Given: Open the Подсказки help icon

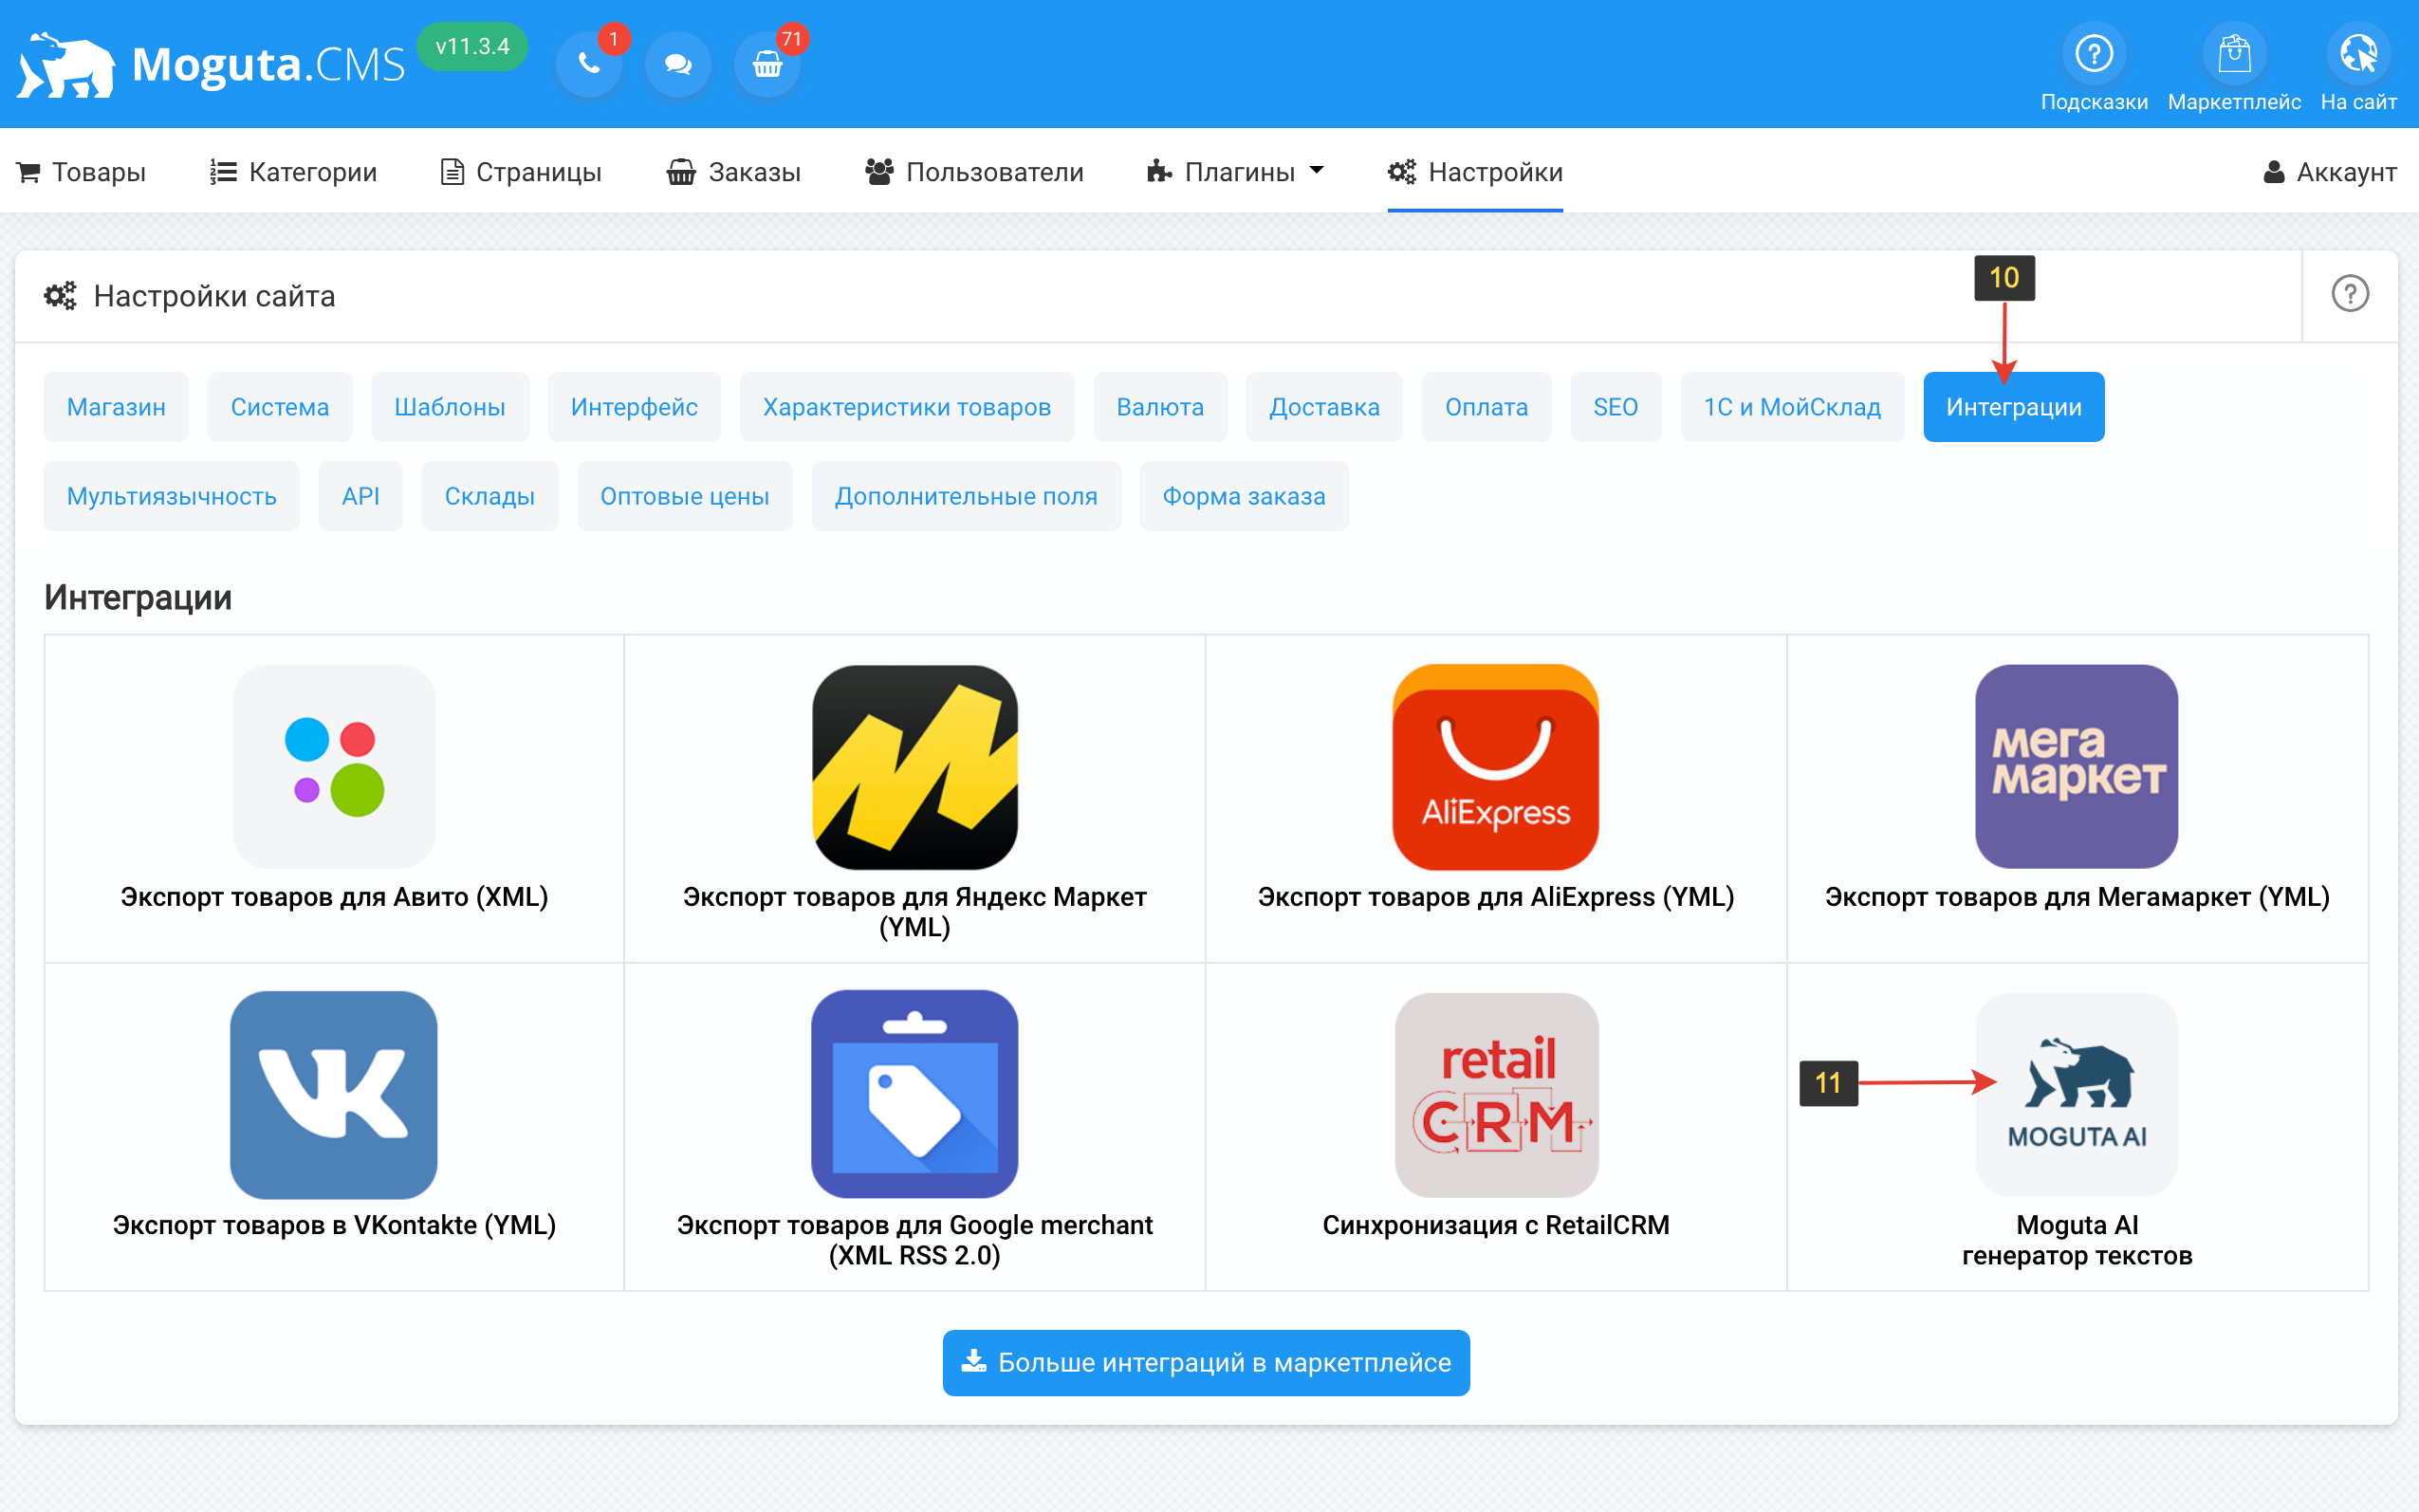Looking at the screenshot, I should point(2093,54).
